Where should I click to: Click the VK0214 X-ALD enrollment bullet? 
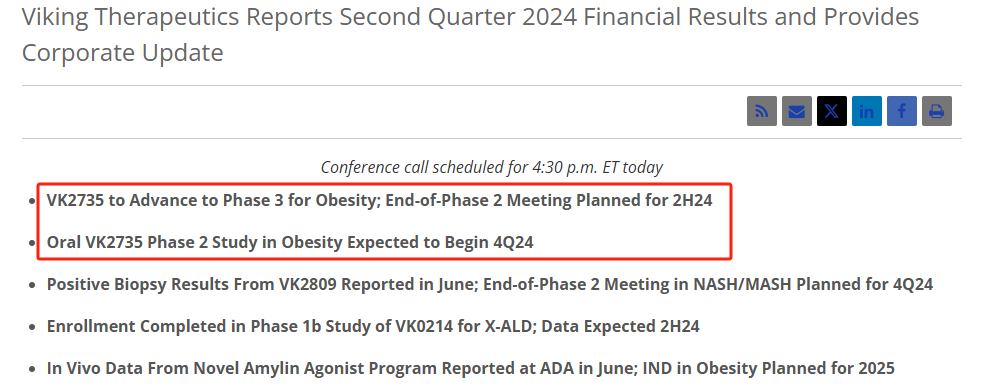(x=373, y=326)
